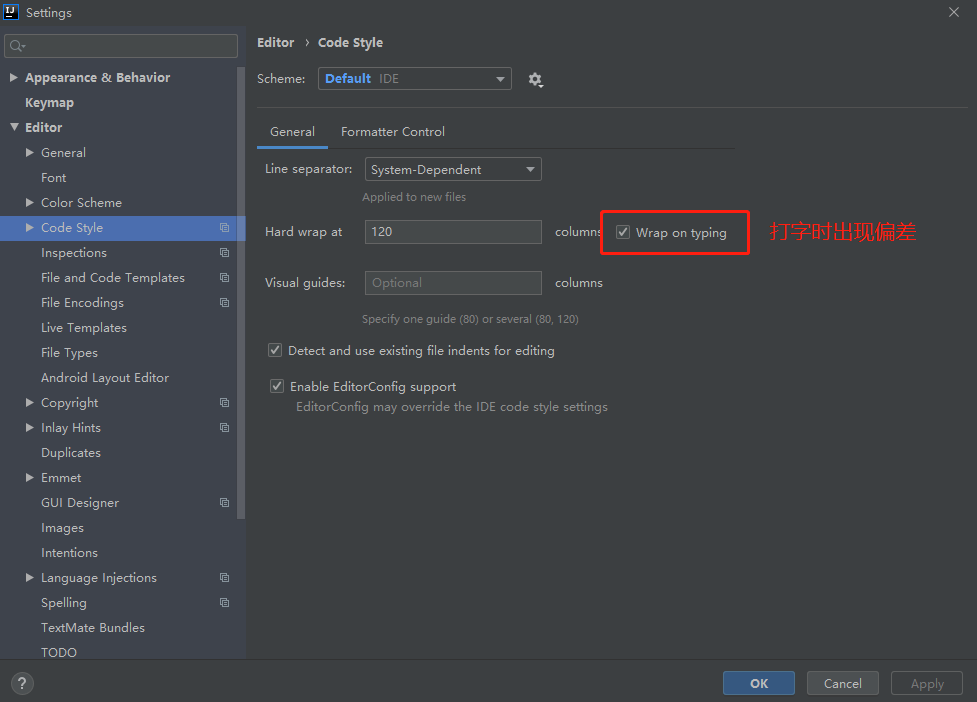Click the Visual guides Optional field
The image size is (977, 702).
[x=453, y=283]
